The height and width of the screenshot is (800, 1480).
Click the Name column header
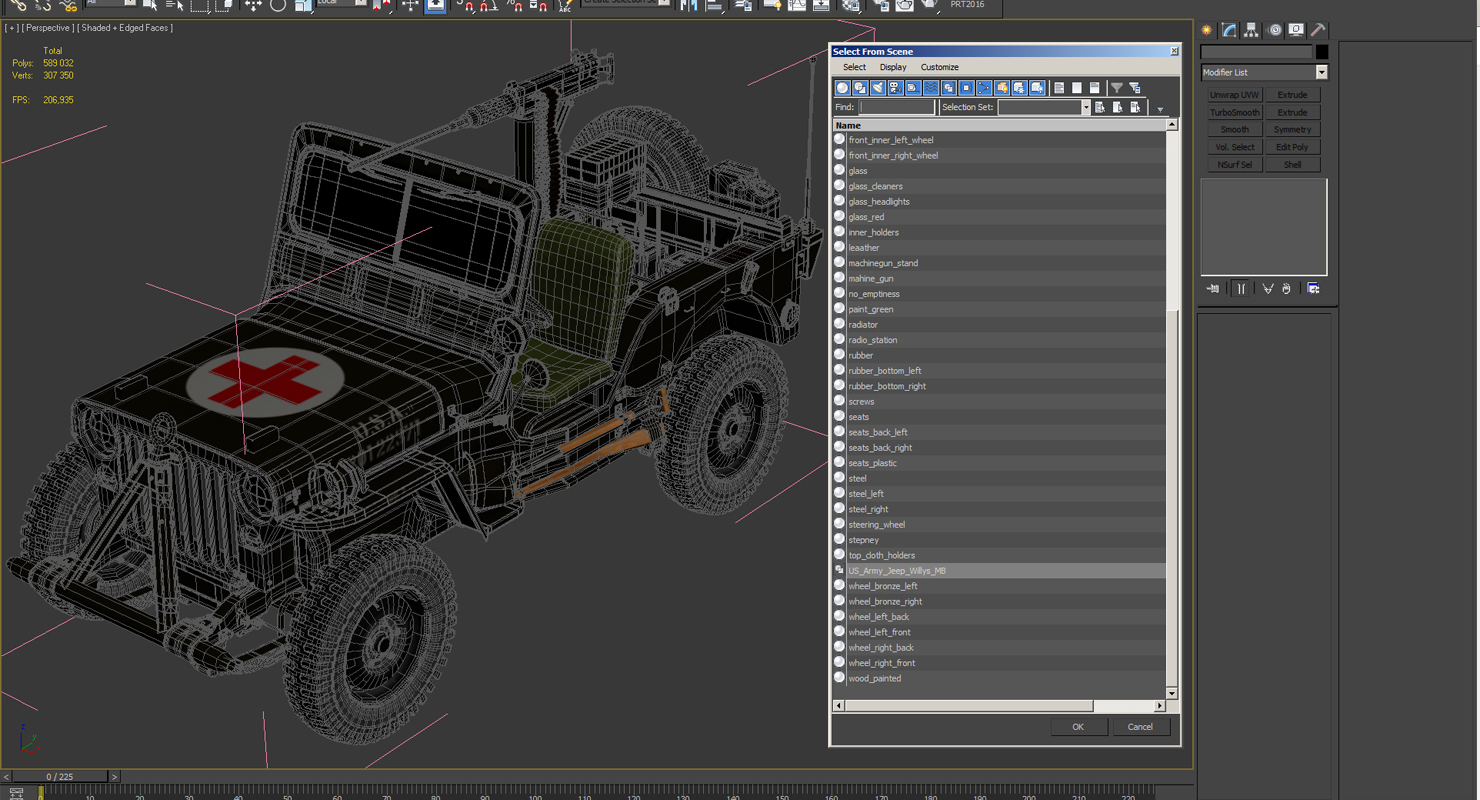click(x=999, y=125)
